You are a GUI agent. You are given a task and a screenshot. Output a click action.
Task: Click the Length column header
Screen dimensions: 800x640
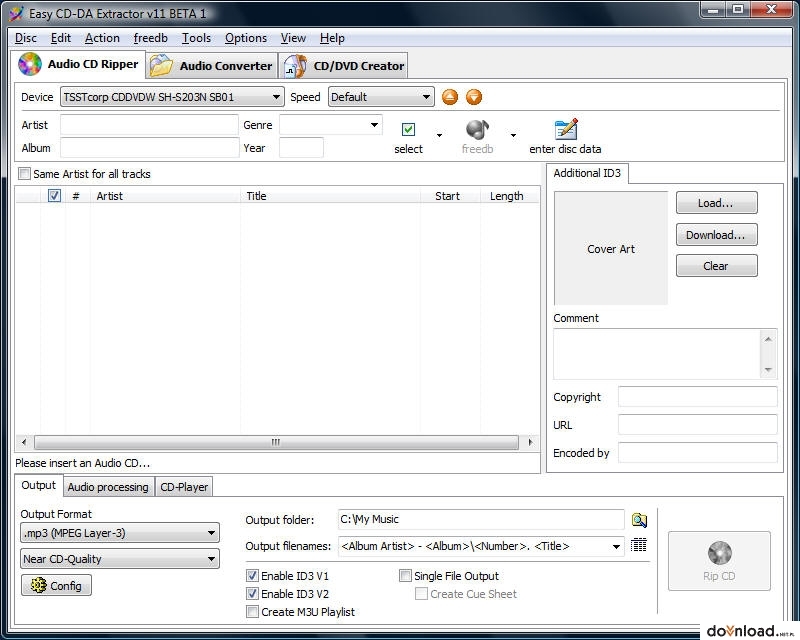tap(509, 196)
